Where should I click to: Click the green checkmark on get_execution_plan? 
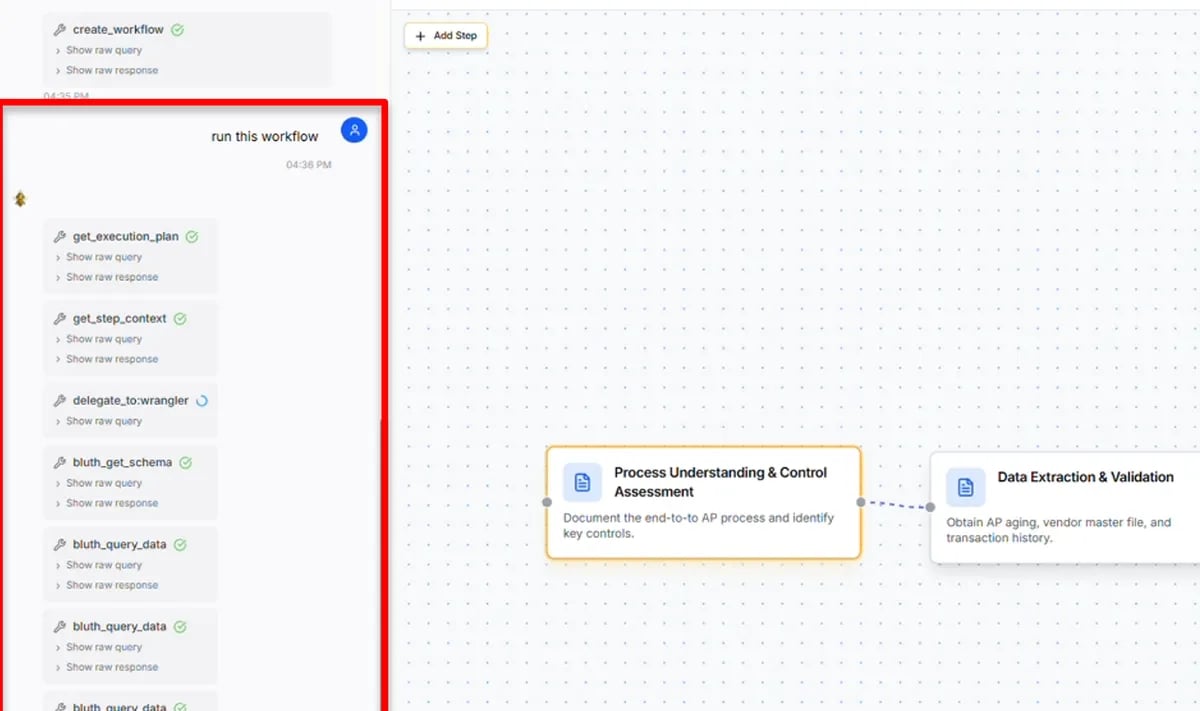[192, 236]
